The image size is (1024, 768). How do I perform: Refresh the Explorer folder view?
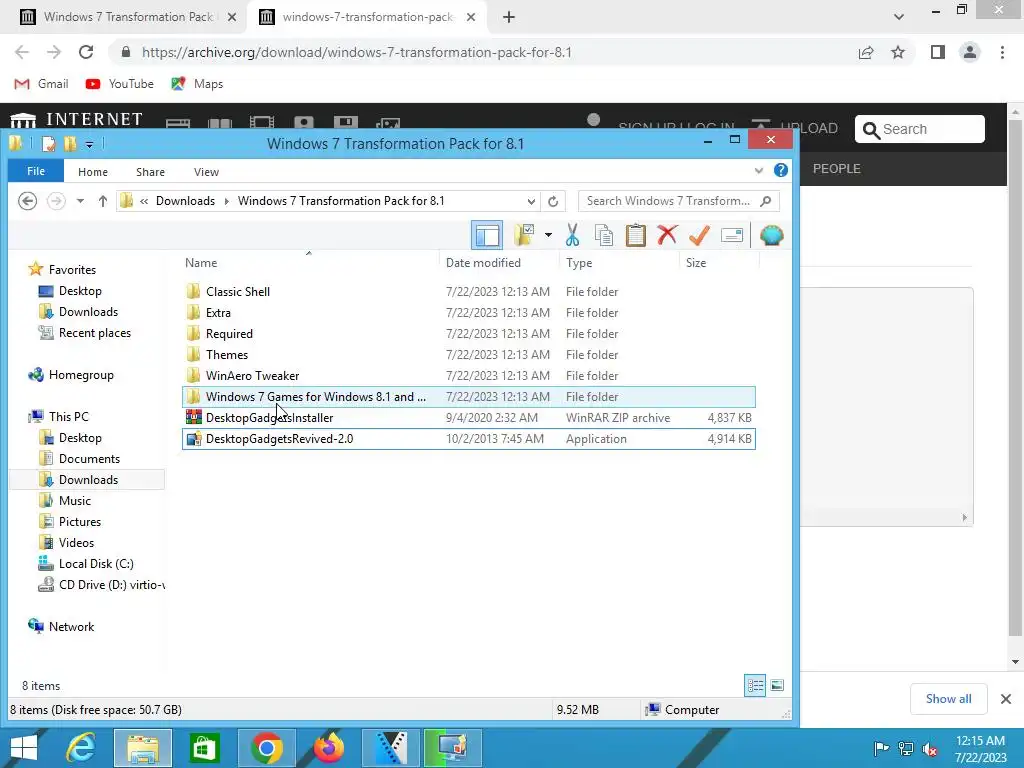[553, 201]
